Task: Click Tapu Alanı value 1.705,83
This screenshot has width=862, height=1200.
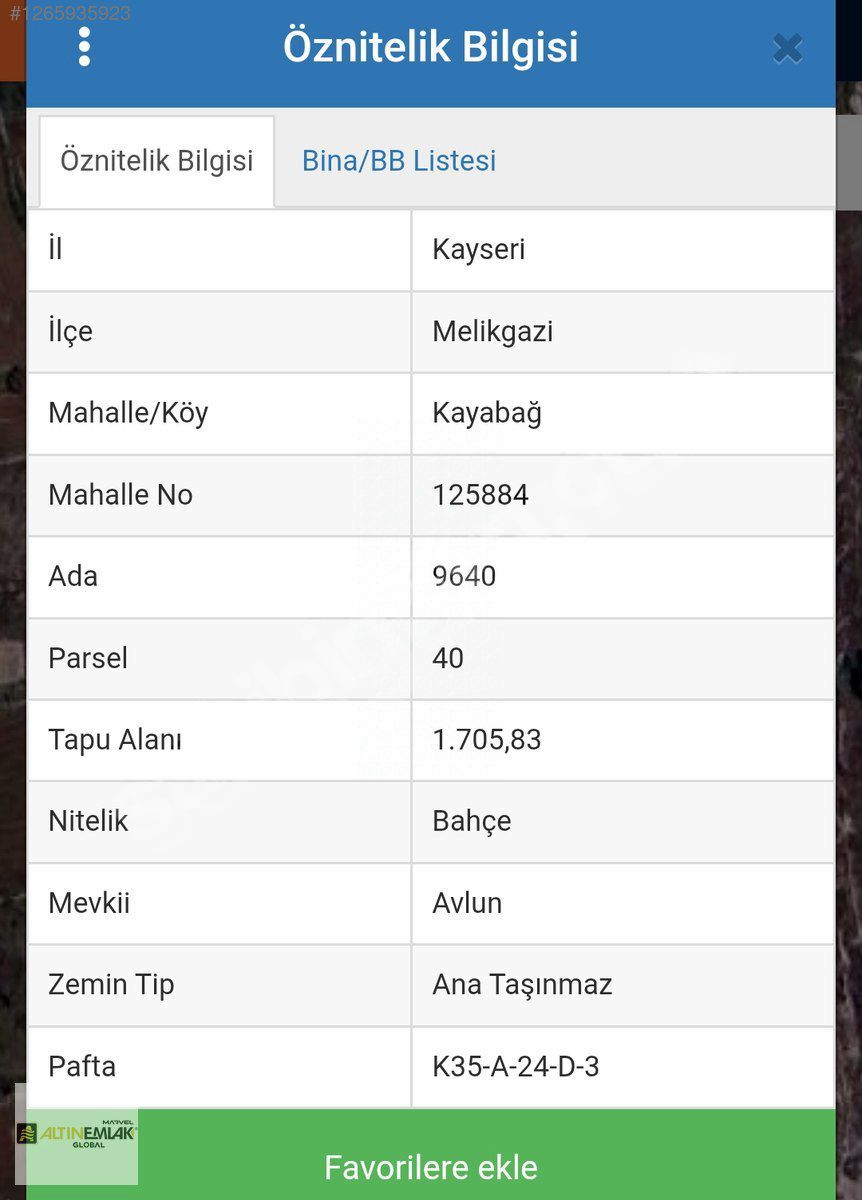Action: click(487, 740)
